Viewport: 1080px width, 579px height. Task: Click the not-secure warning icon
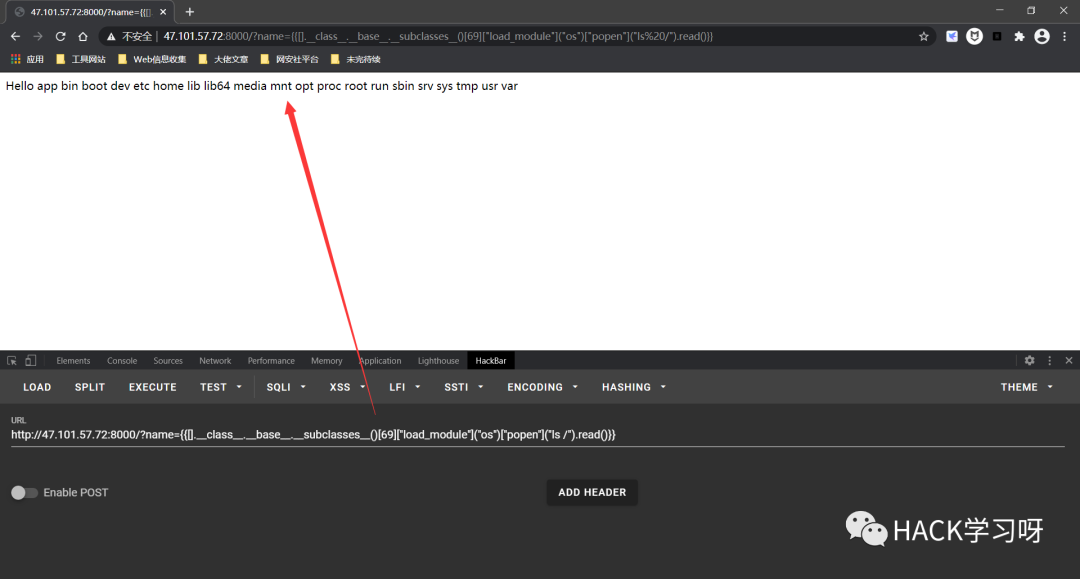coord(111,36)
